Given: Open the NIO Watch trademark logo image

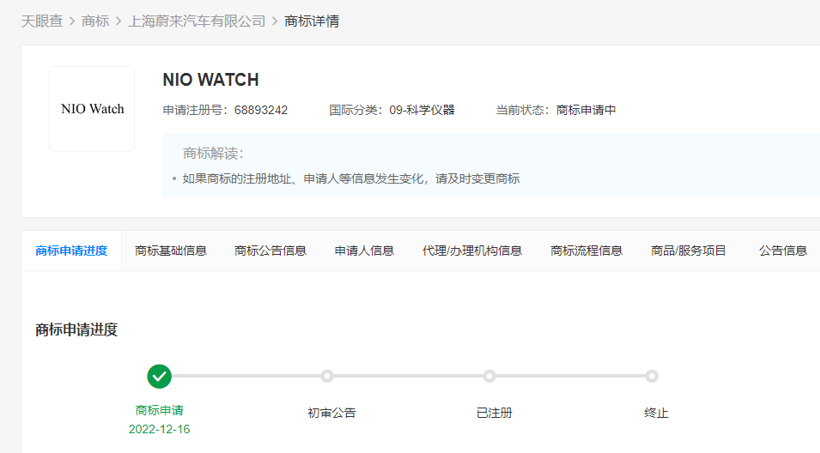Looking at the screenshot, I should click(x=92, y=109).
